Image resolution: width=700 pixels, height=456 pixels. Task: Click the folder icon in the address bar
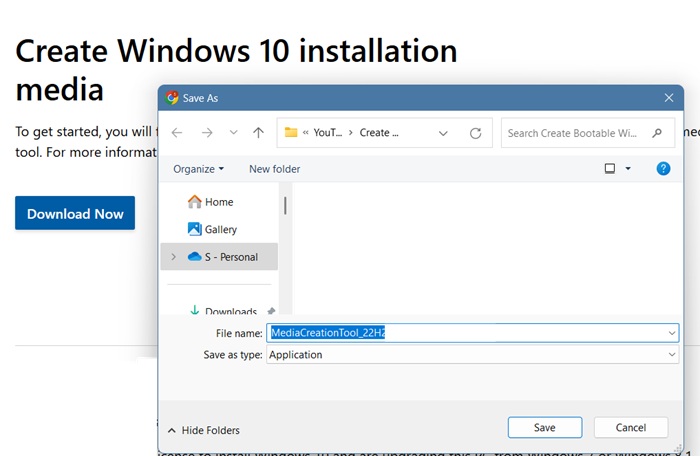[291, 133]
